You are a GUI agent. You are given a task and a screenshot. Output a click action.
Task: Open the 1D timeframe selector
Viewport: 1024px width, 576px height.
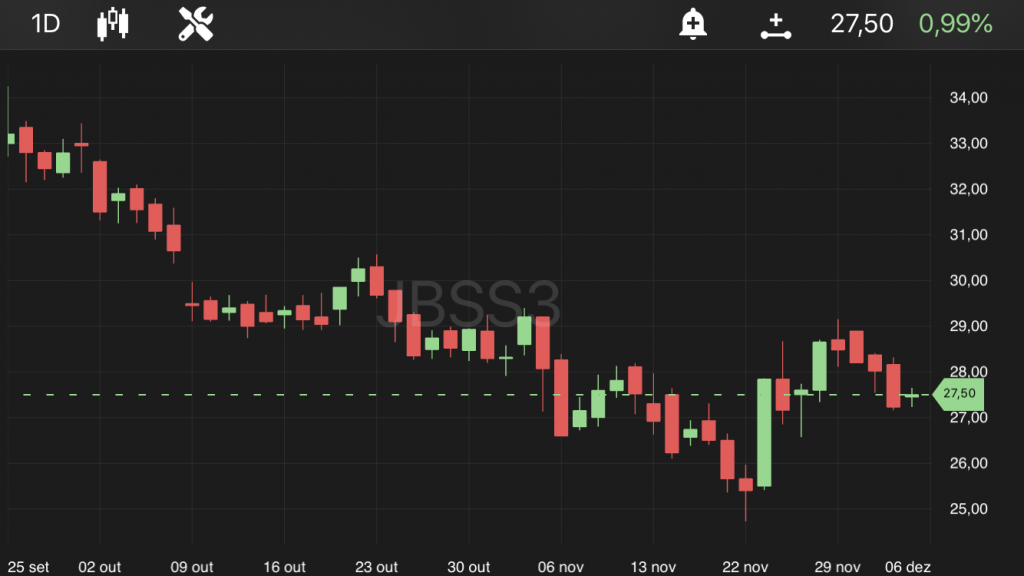pos(46,24)
